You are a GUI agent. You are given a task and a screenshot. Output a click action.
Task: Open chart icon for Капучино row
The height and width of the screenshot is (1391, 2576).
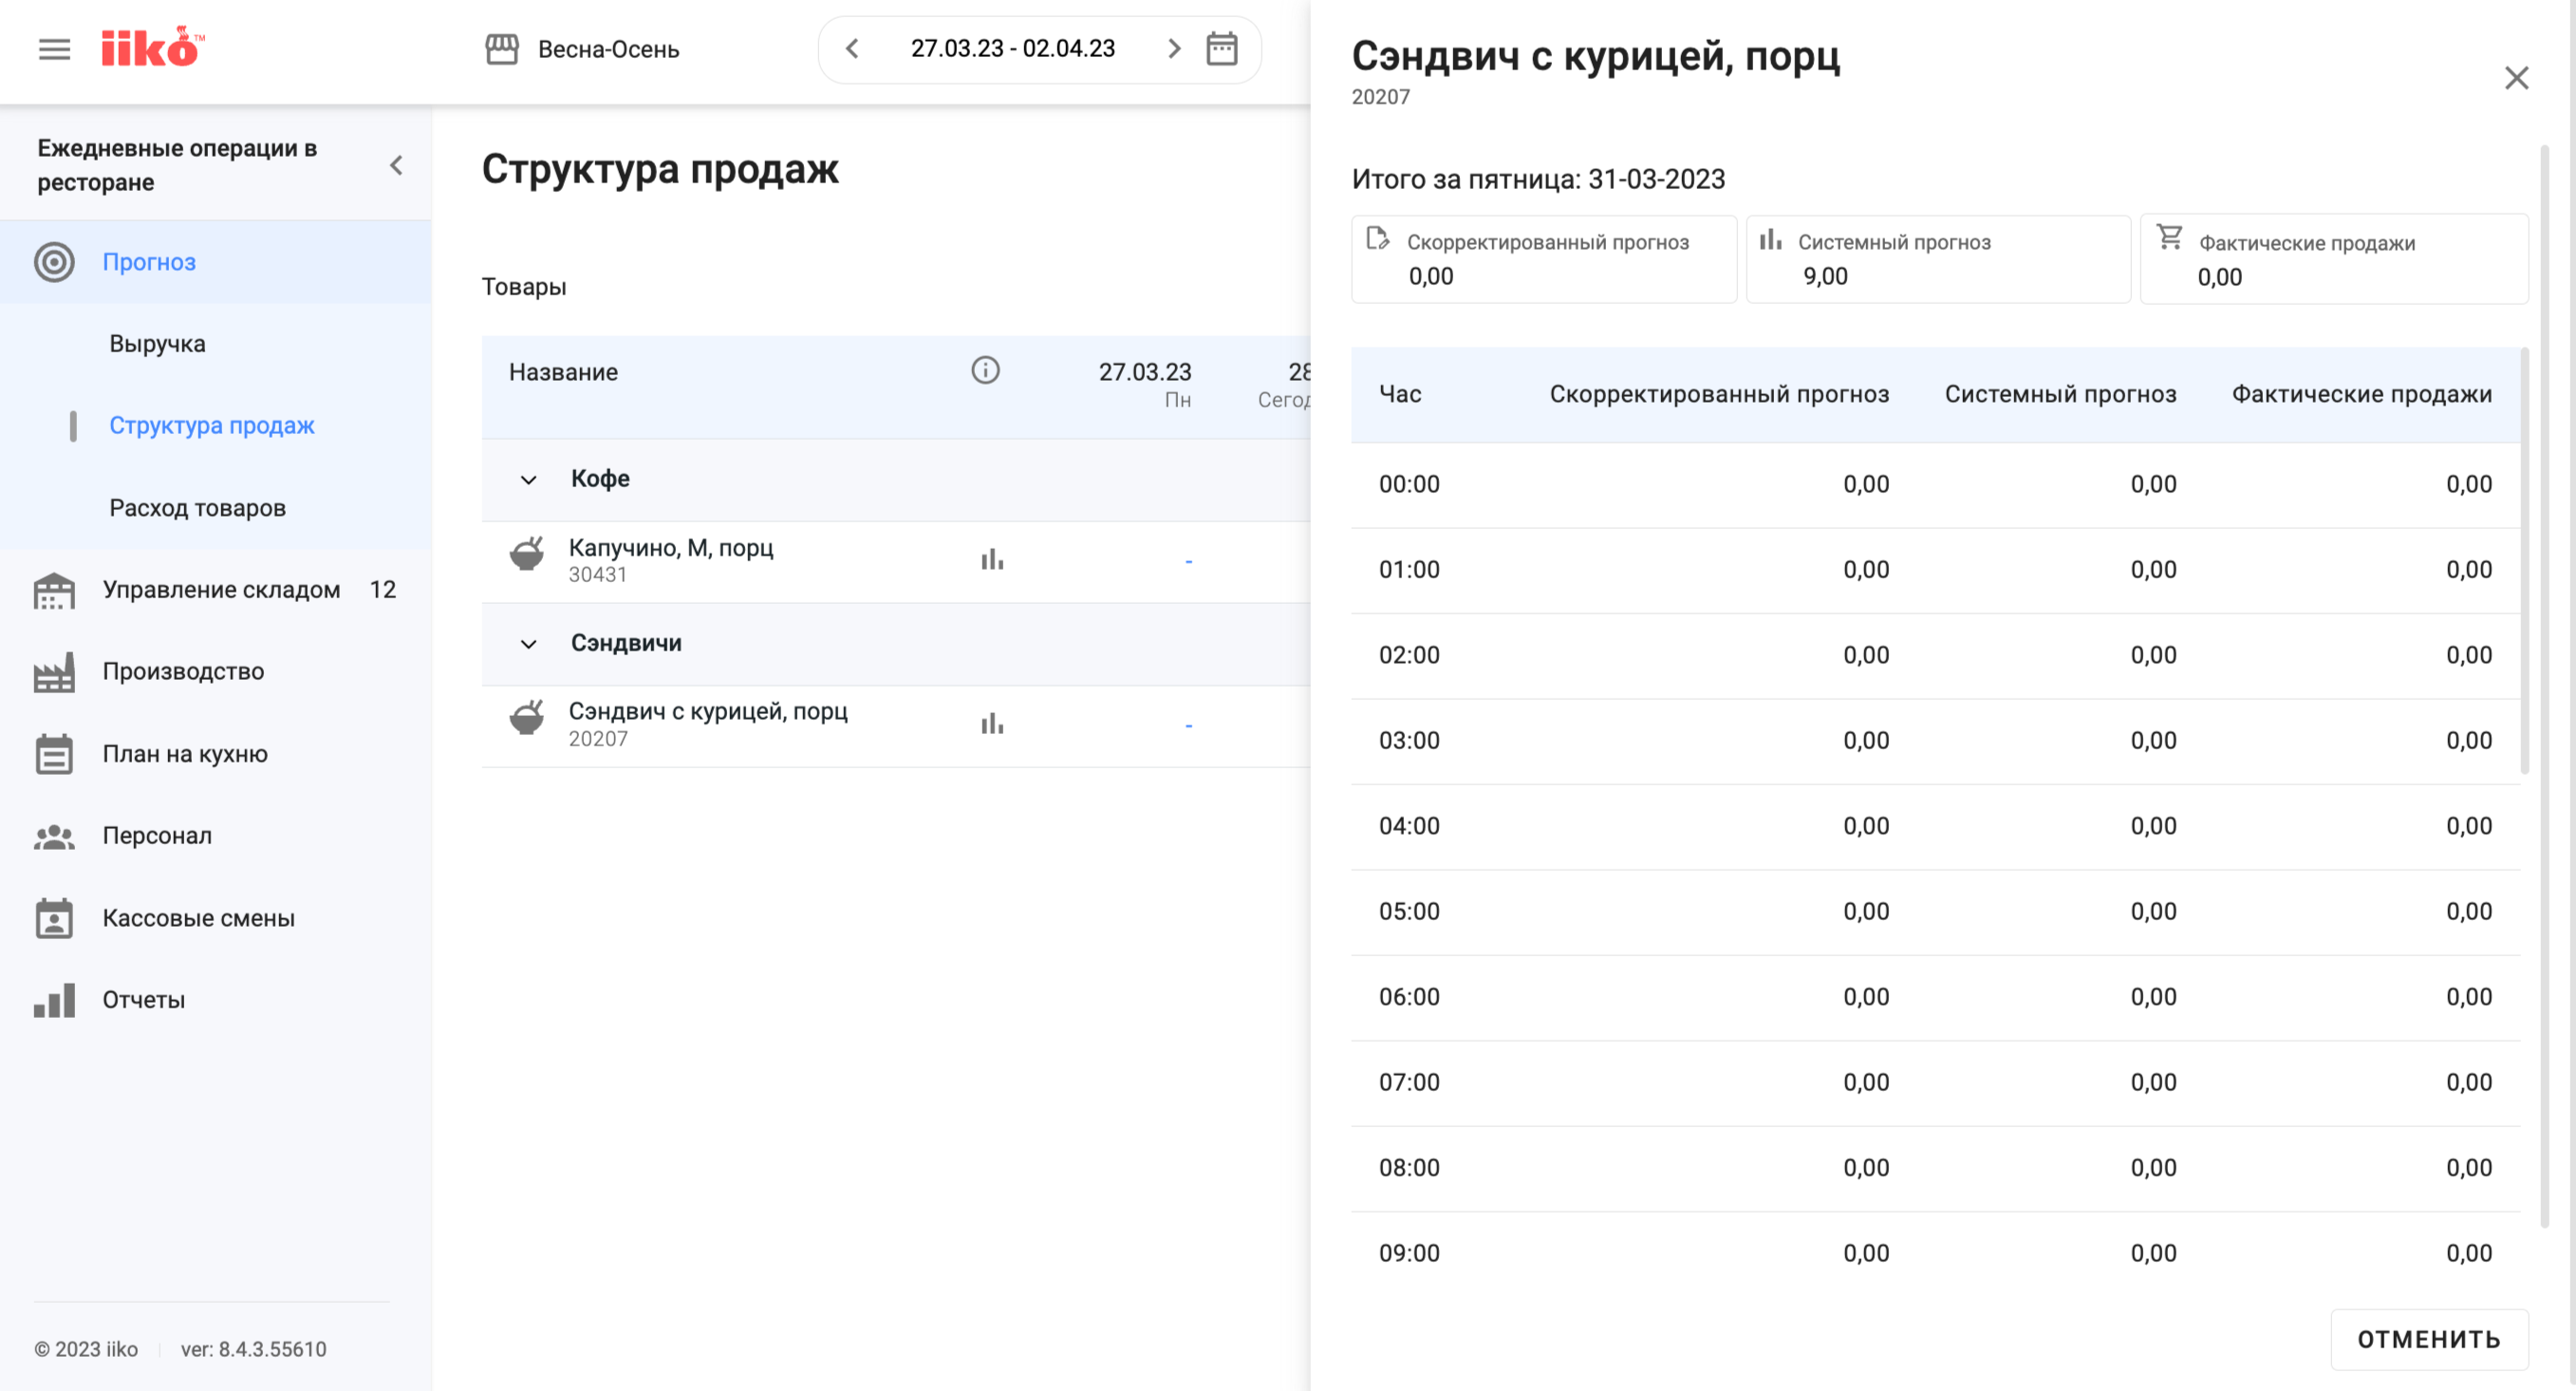pyautogui.click(x=992, y=560)
